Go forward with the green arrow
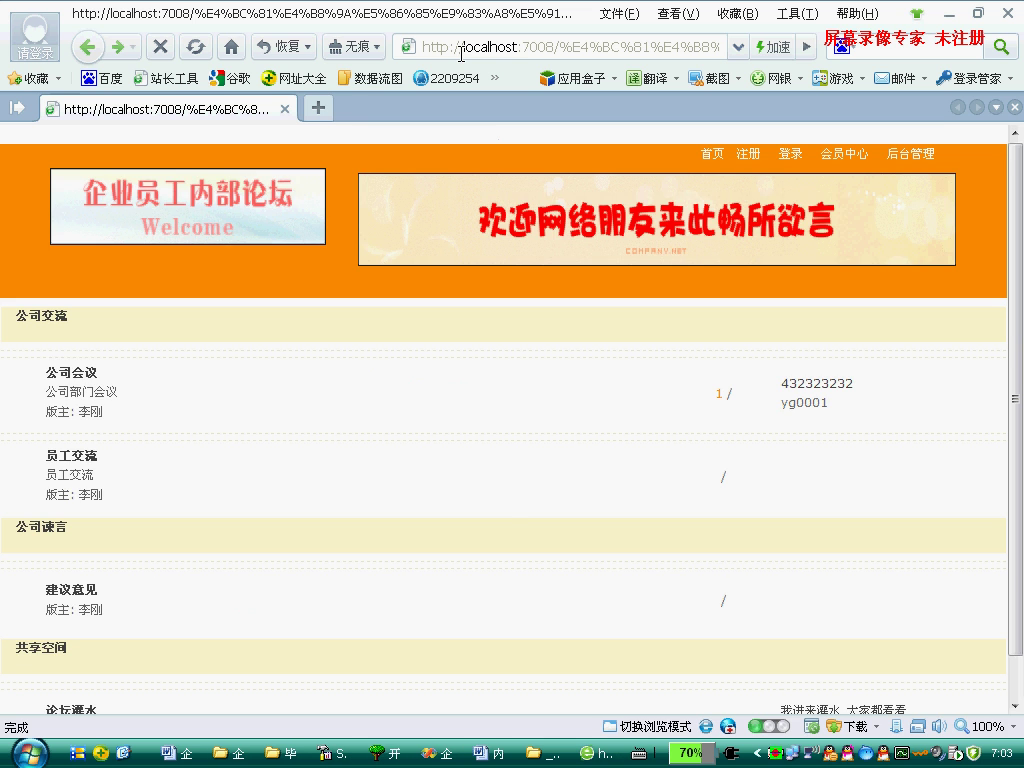 pyautogui.click(x=118, y=46)
